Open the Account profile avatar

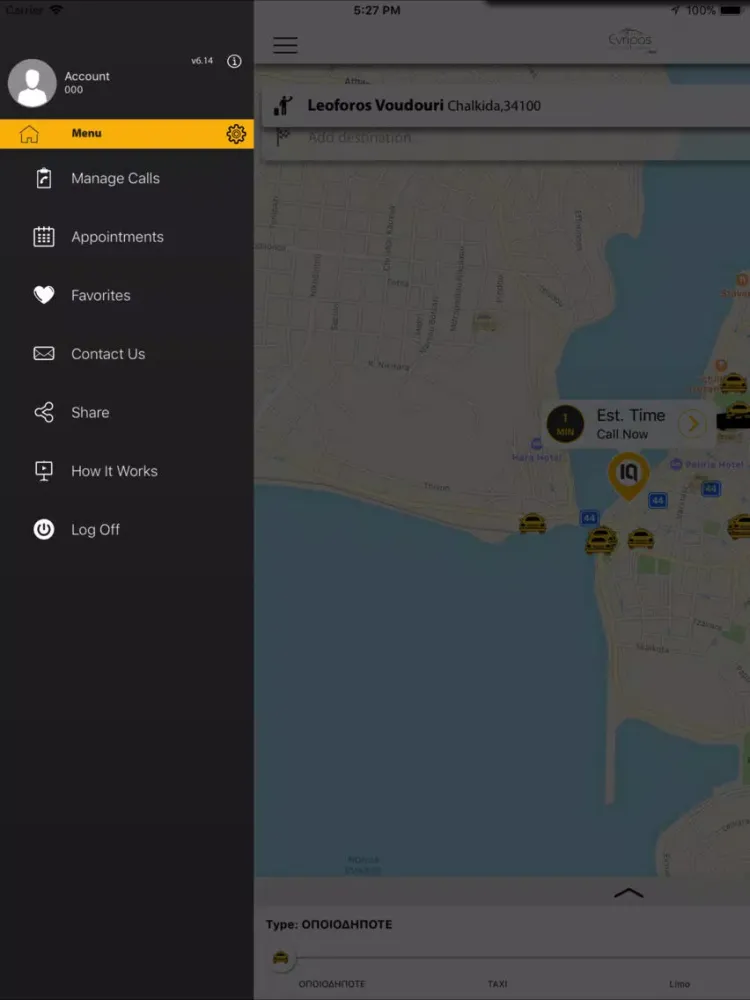pyautogui.click(x=32, y=83)
